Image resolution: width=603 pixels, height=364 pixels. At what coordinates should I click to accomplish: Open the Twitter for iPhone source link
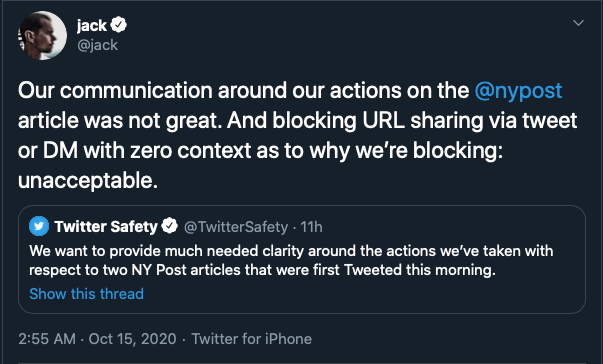click(x=252, y=339)
